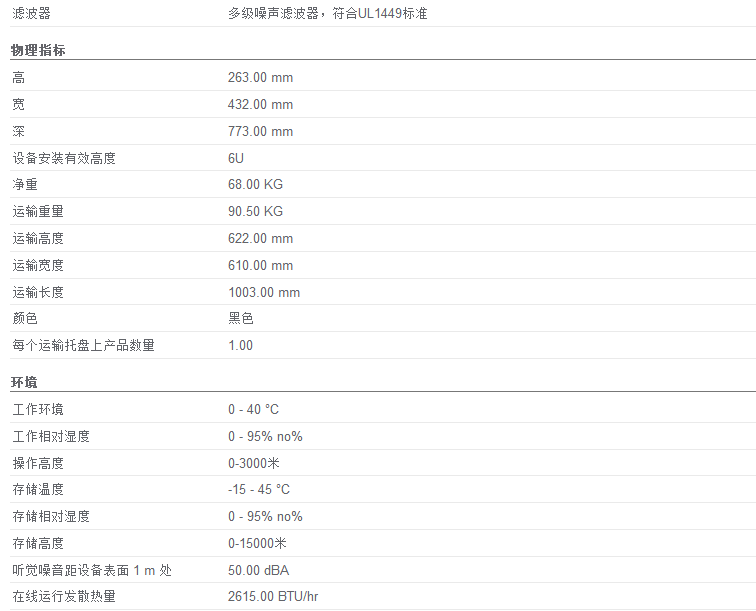Click the 1003.00 mm shipping length
Viewport: 756px width, 611px height.
click(x=264, y=292)
